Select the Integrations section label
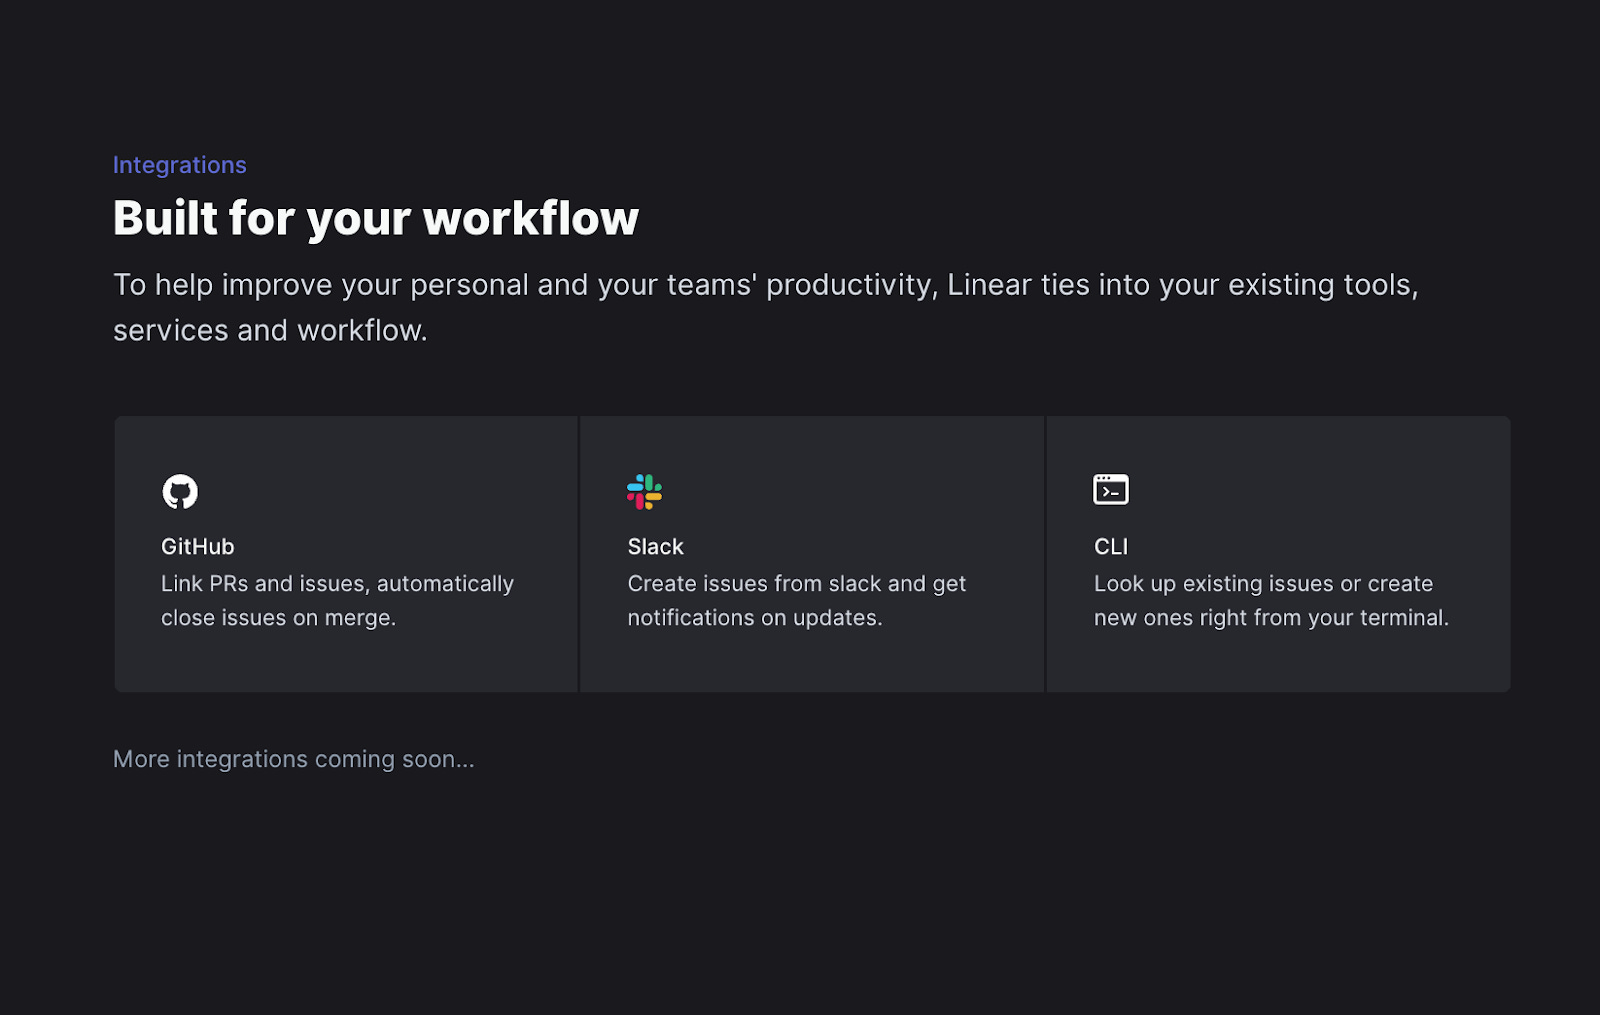This screenshot has width=1600, height=1015. (x=180, y=165)
